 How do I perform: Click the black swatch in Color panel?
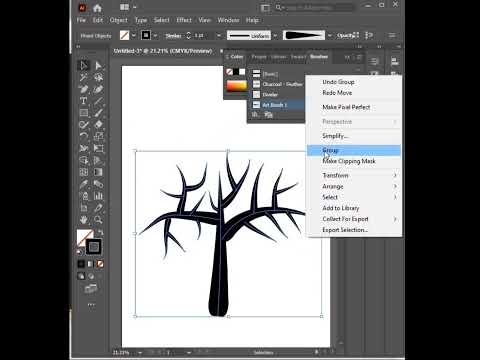click(x=236, y=72)
